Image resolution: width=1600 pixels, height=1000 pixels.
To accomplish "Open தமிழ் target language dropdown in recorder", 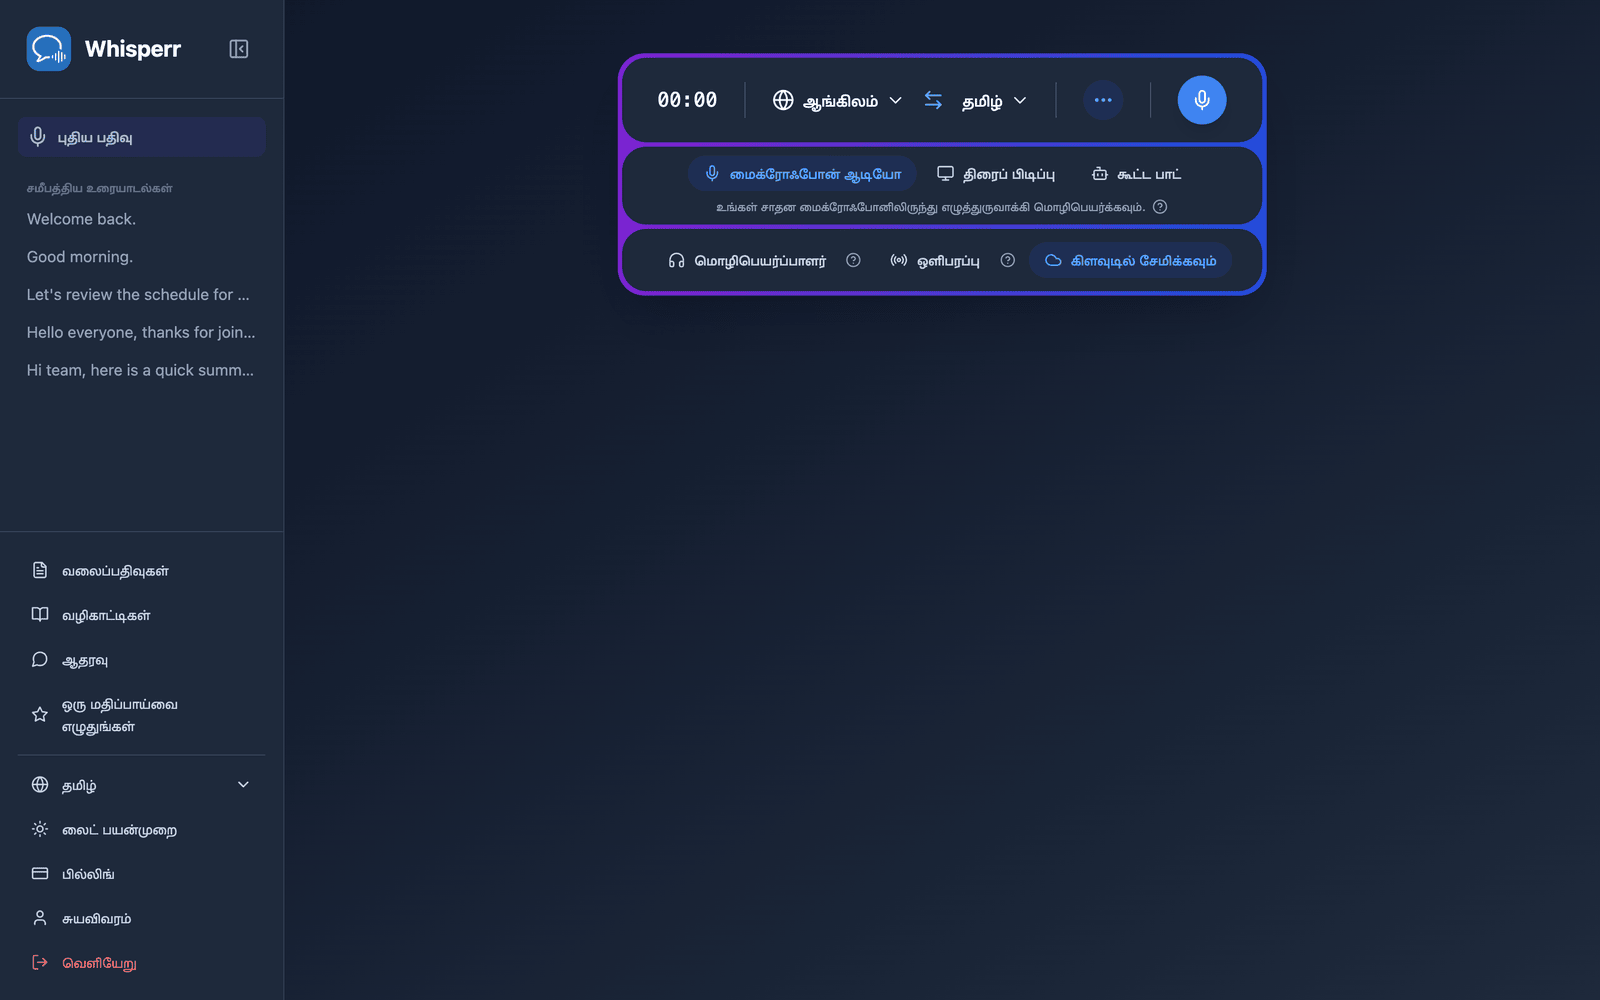I will [994, 100].
